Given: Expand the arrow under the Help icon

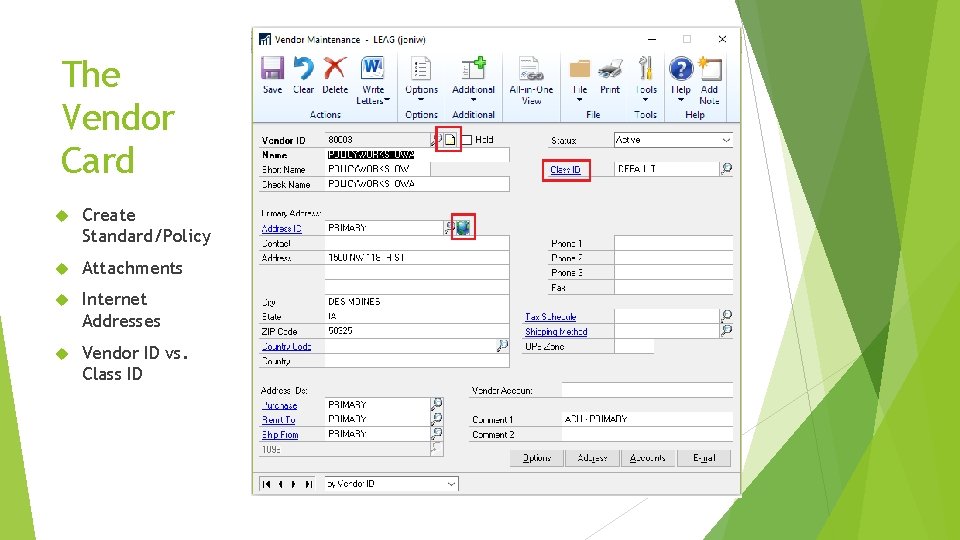Looking at the screenshot, I should 680,100.
